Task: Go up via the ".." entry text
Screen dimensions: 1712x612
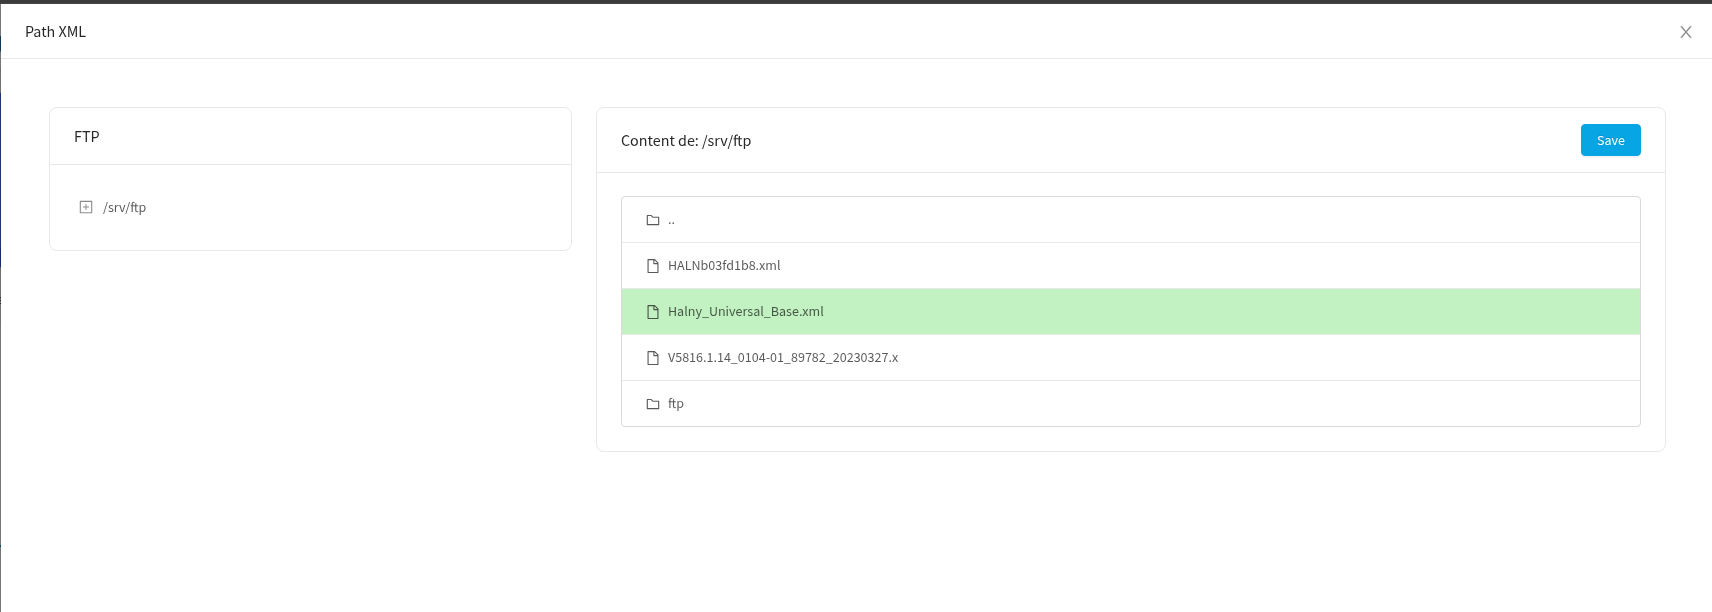Action: [672, 220]
